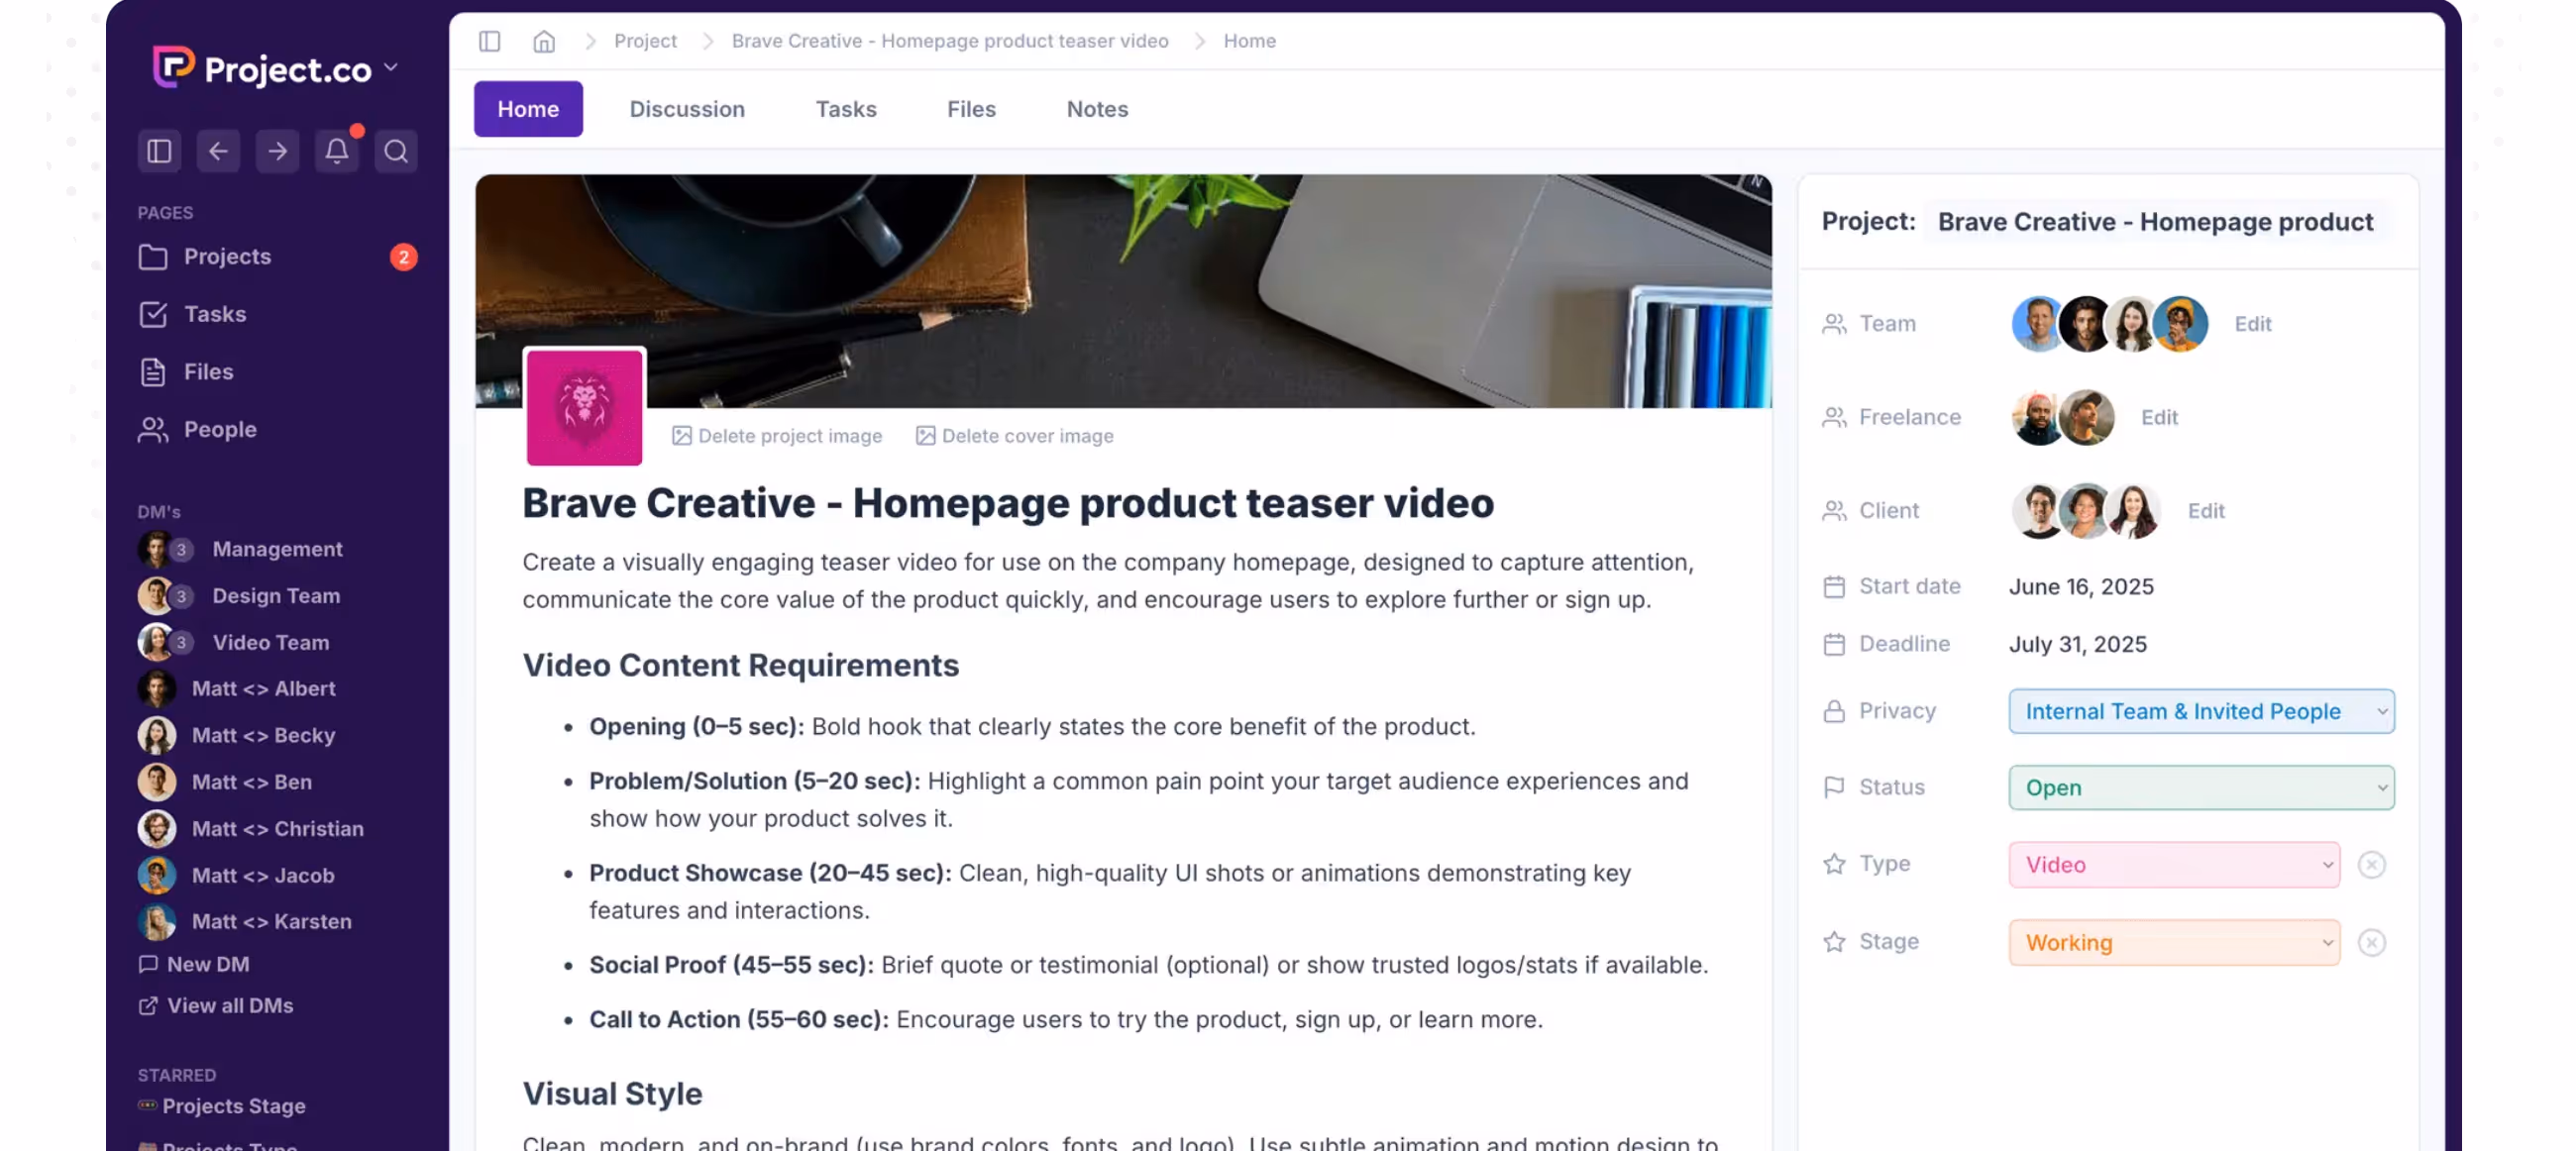Expand the Project.co workspace dropdown

[392, 68]
